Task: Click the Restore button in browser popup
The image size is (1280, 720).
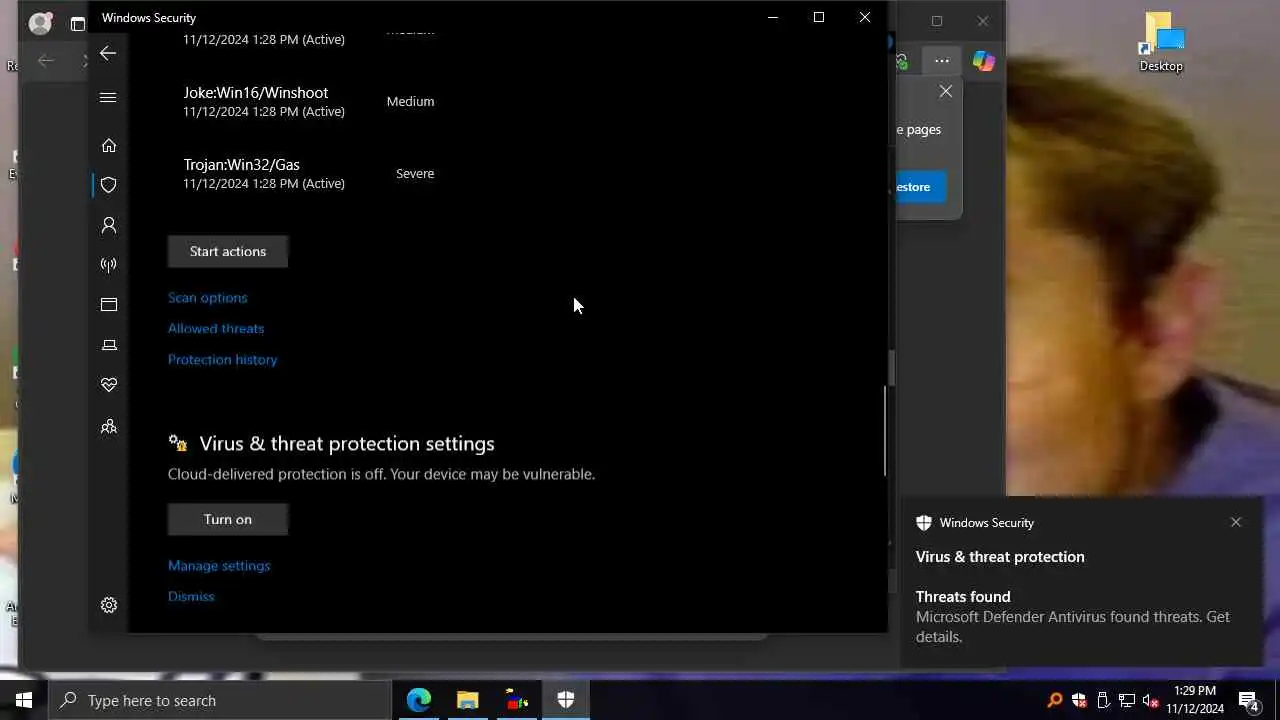Action: [918, 187]
